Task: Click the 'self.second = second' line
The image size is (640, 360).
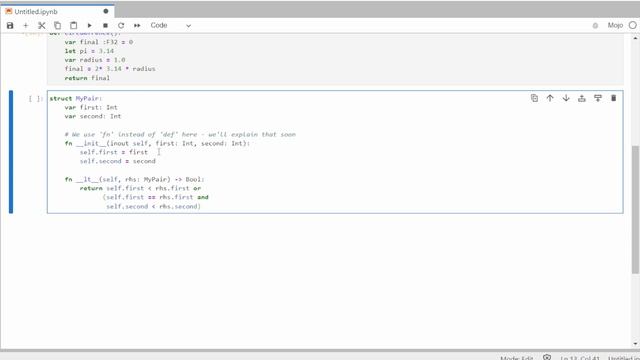Action: click(118, 161)
